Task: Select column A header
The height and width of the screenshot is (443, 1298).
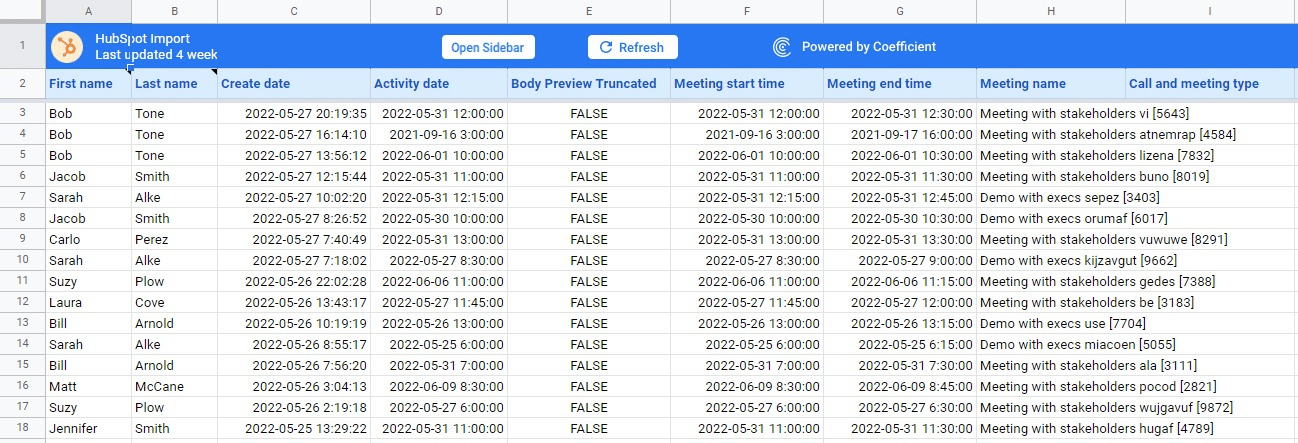Action: pos(89,11)
